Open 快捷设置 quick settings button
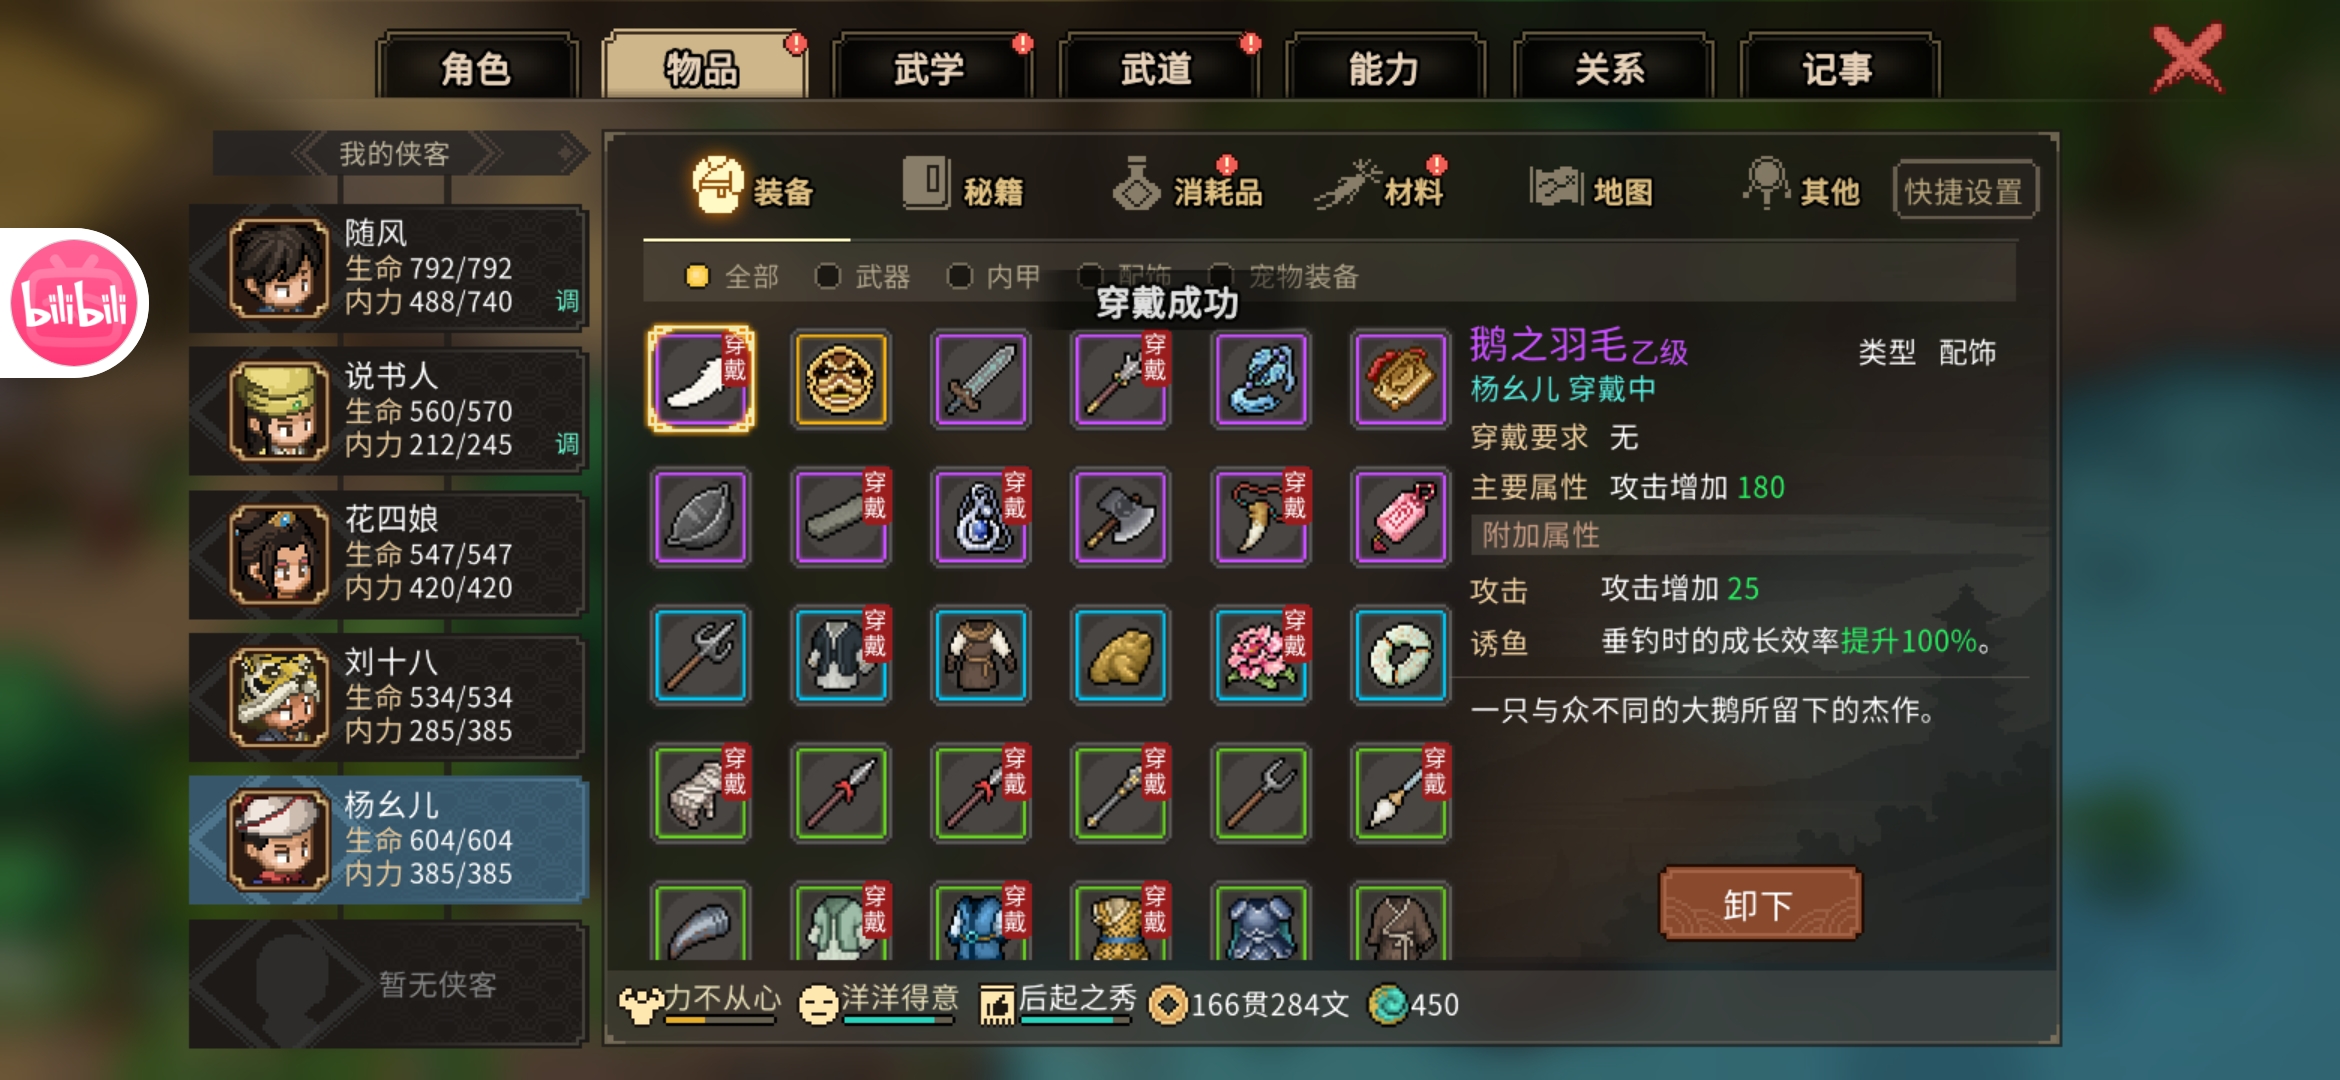 coord(1964,190)
